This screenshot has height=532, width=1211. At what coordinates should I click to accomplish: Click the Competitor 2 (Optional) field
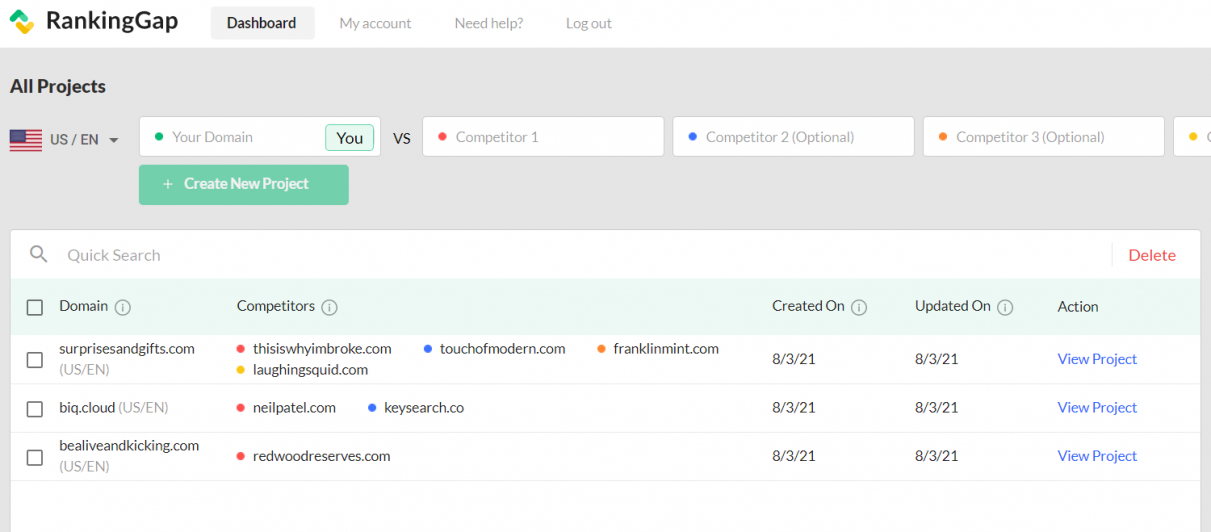[x=793, y=137]
